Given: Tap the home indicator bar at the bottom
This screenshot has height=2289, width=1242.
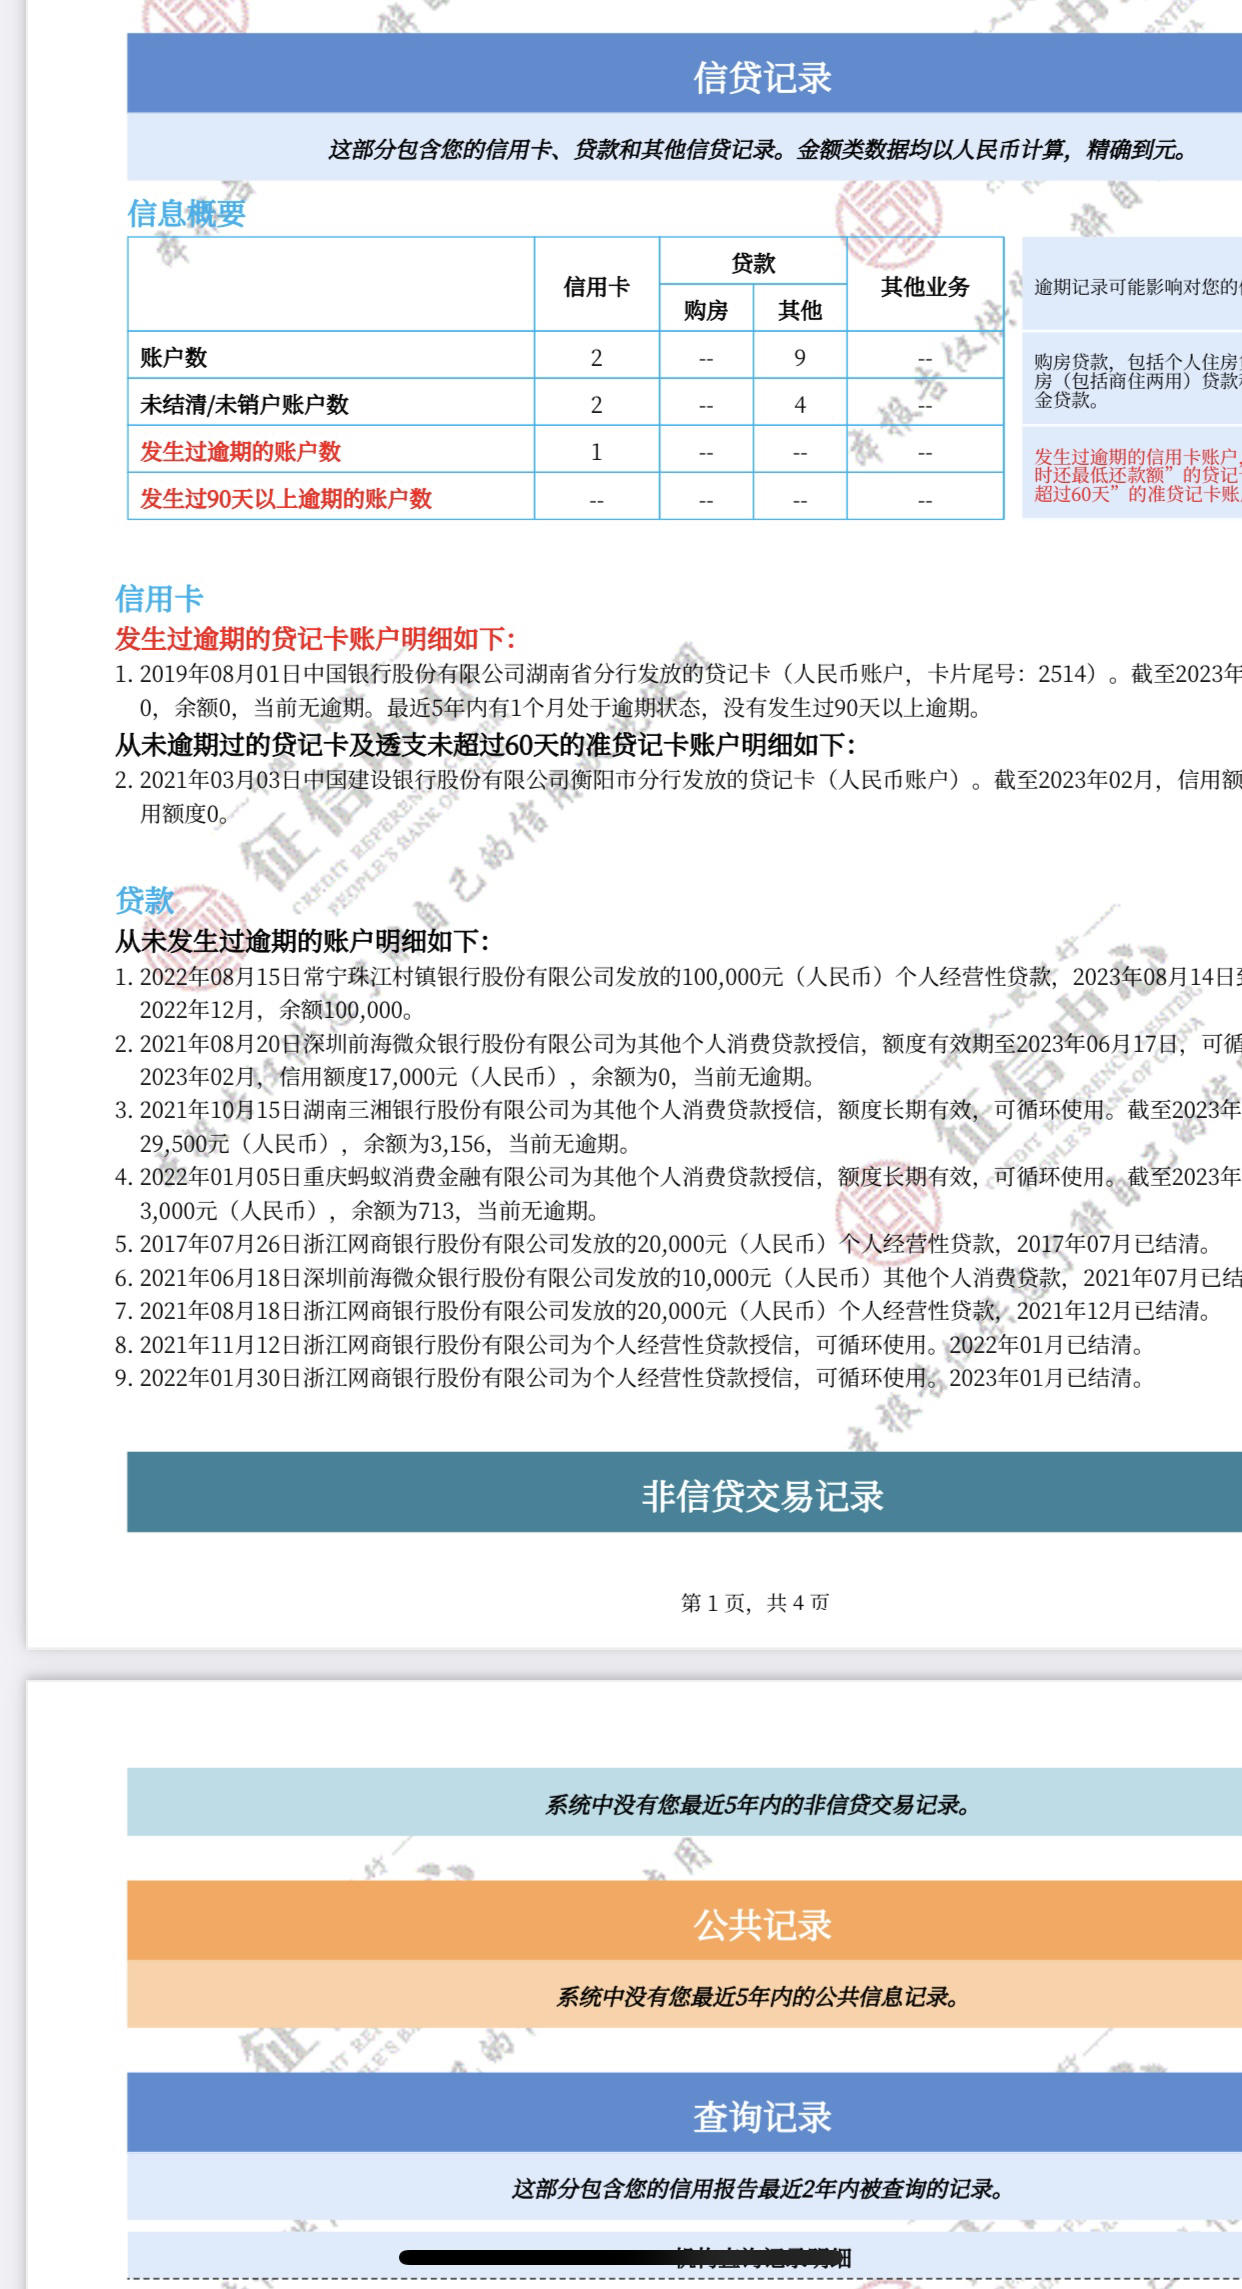Looking at the screenshot, I should pos(620,2257).
